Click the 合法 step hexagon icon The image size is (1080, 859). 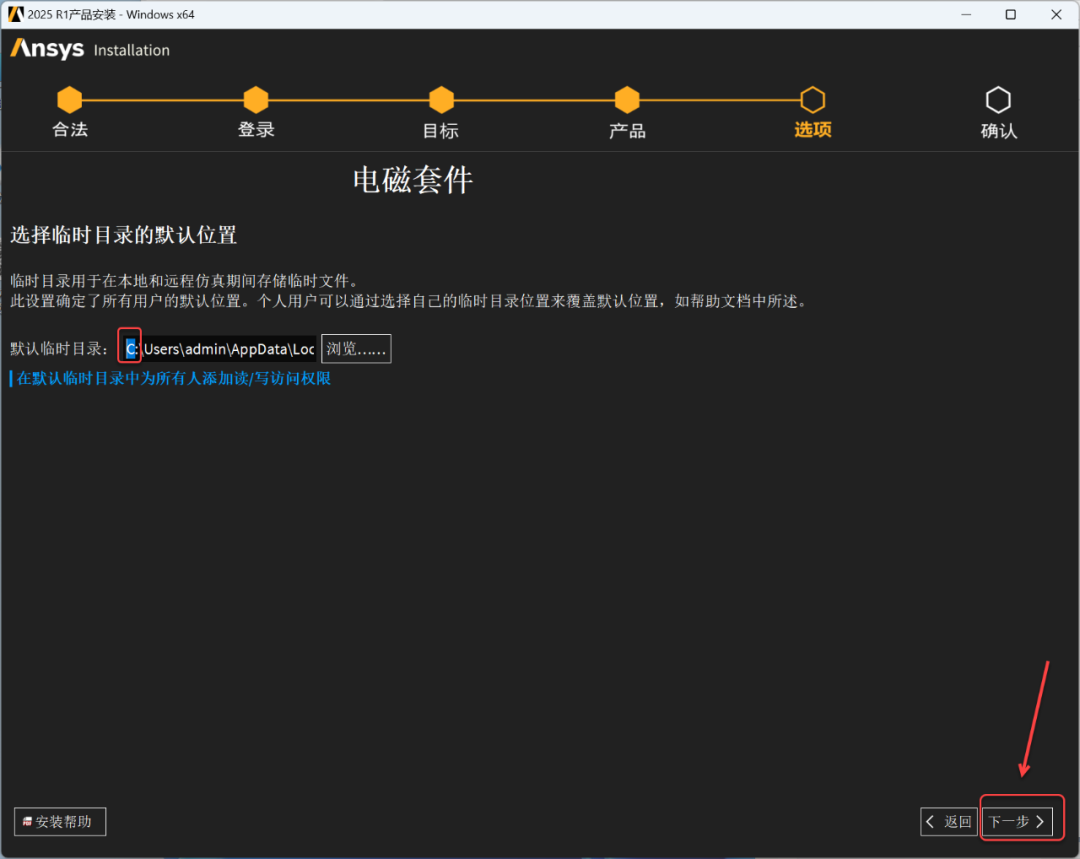[70, 100]
